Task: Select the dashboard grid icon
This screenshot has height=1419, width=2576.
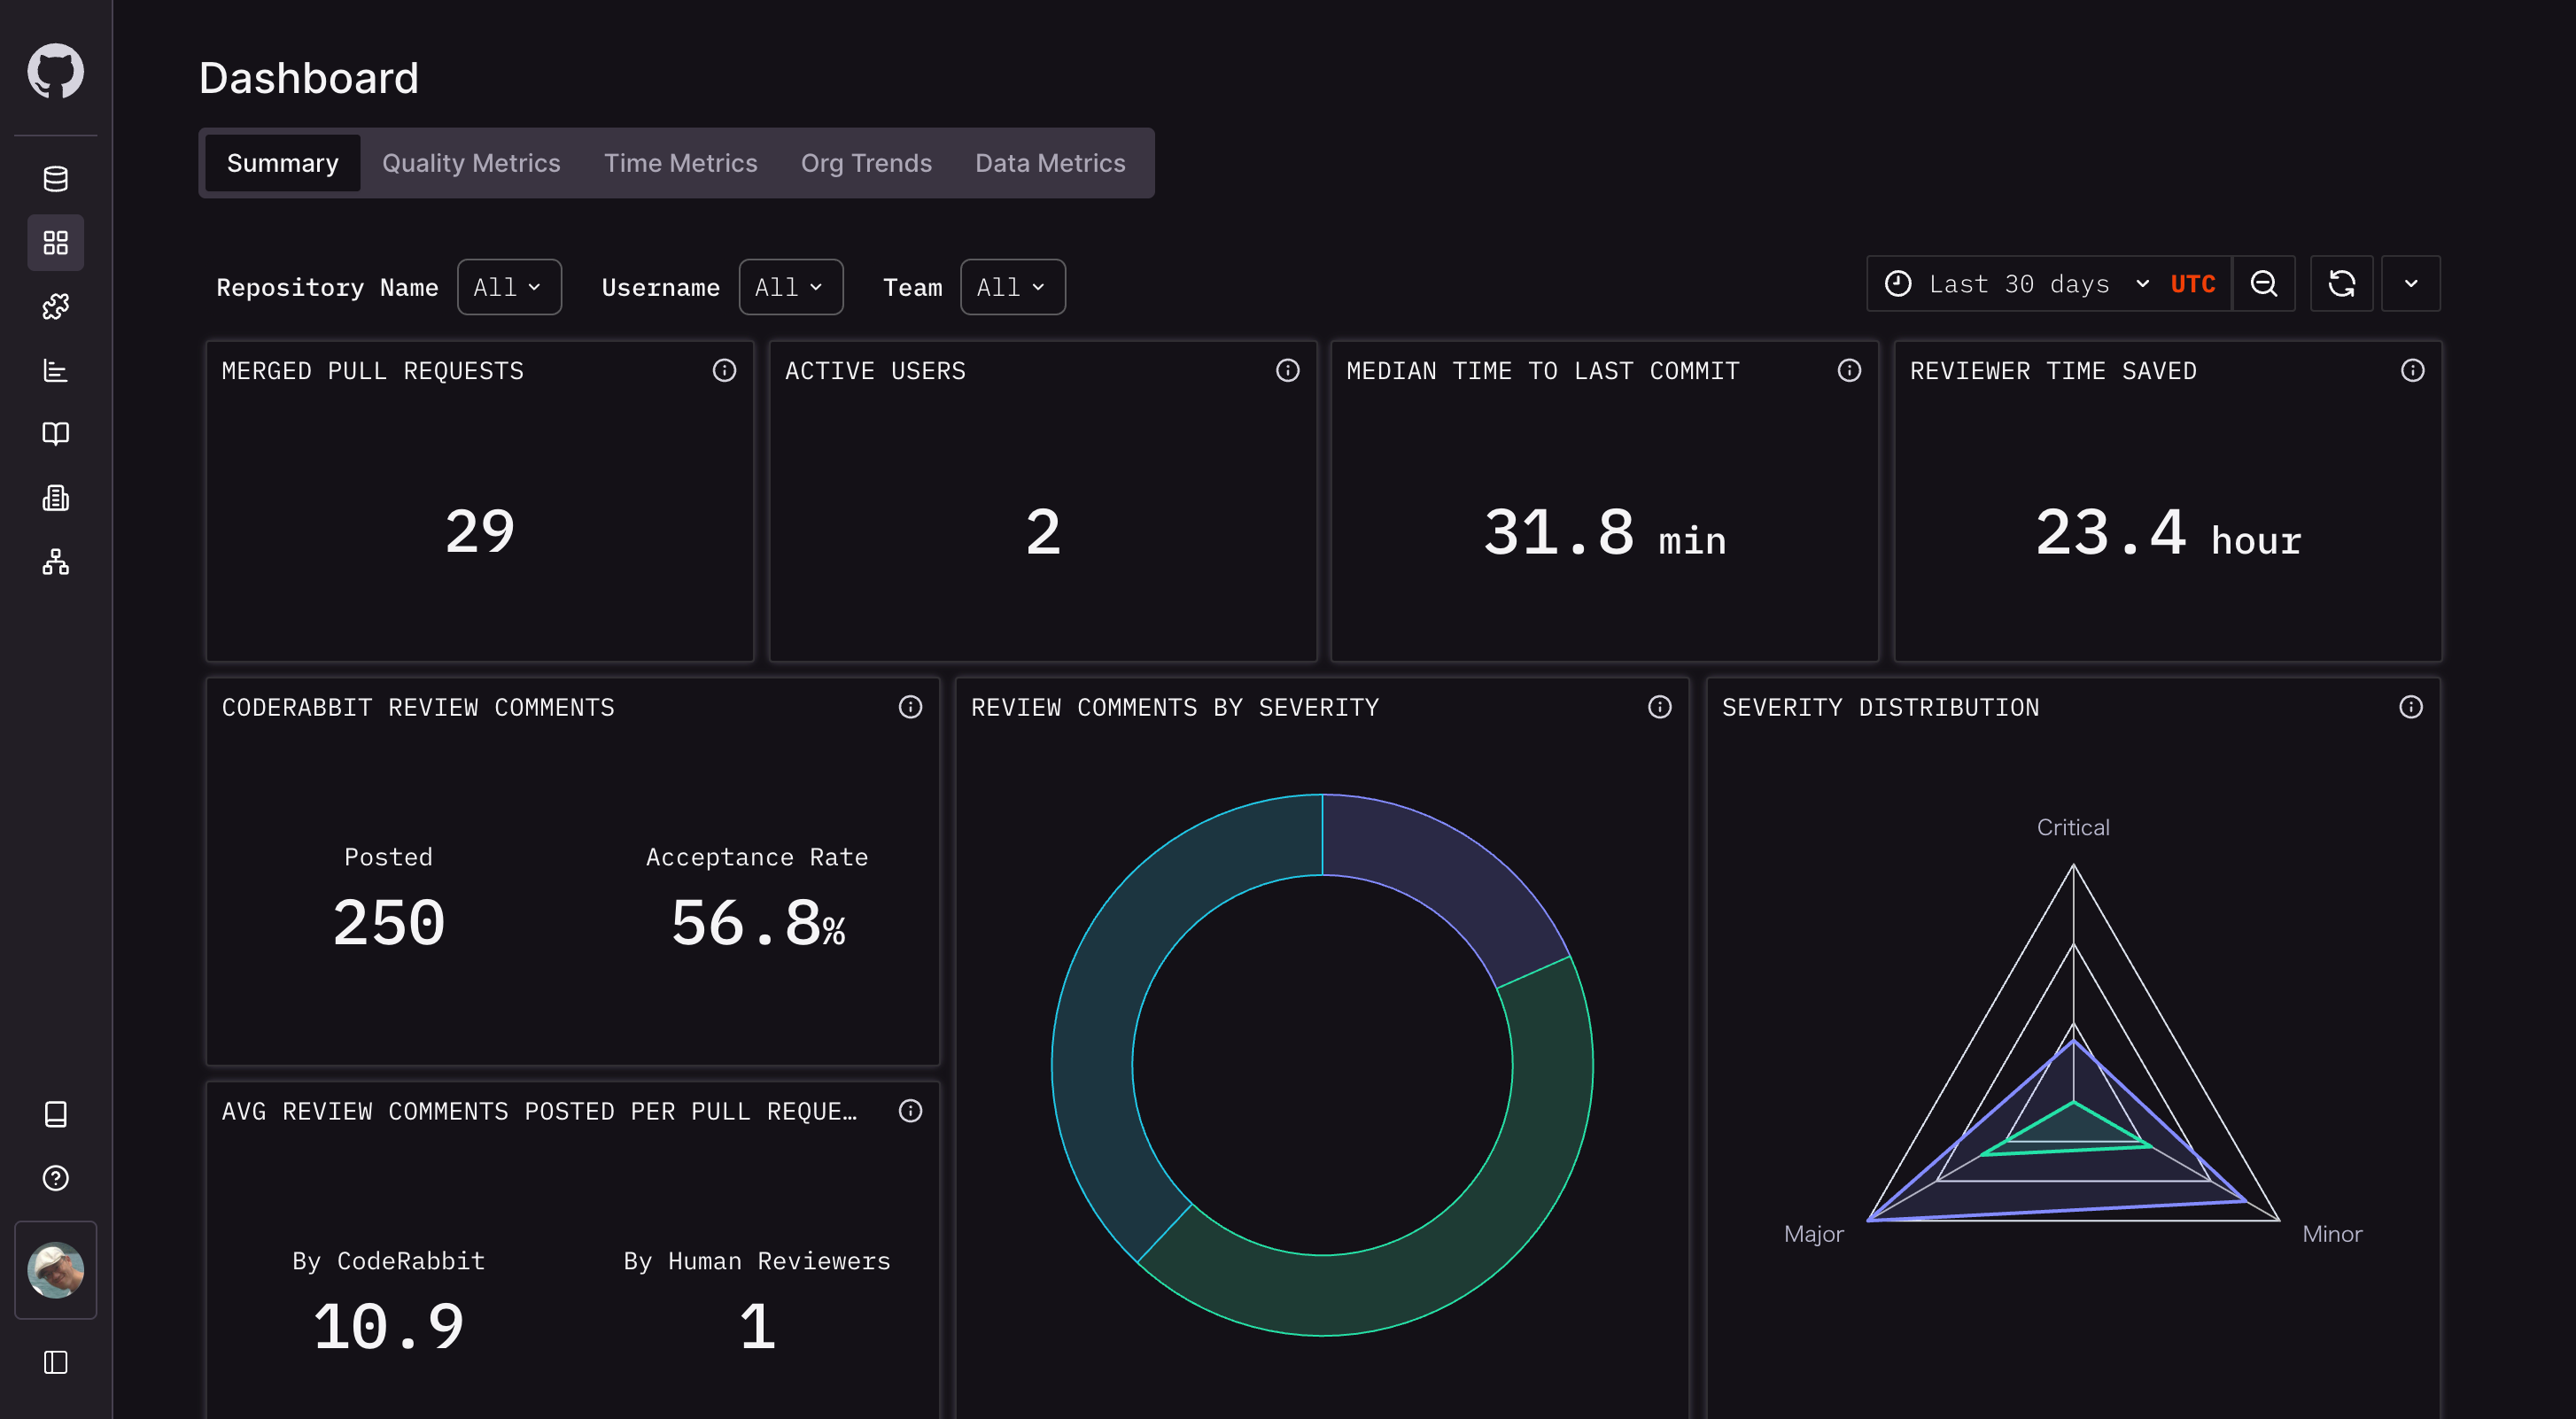Action: tap(55, 243)
